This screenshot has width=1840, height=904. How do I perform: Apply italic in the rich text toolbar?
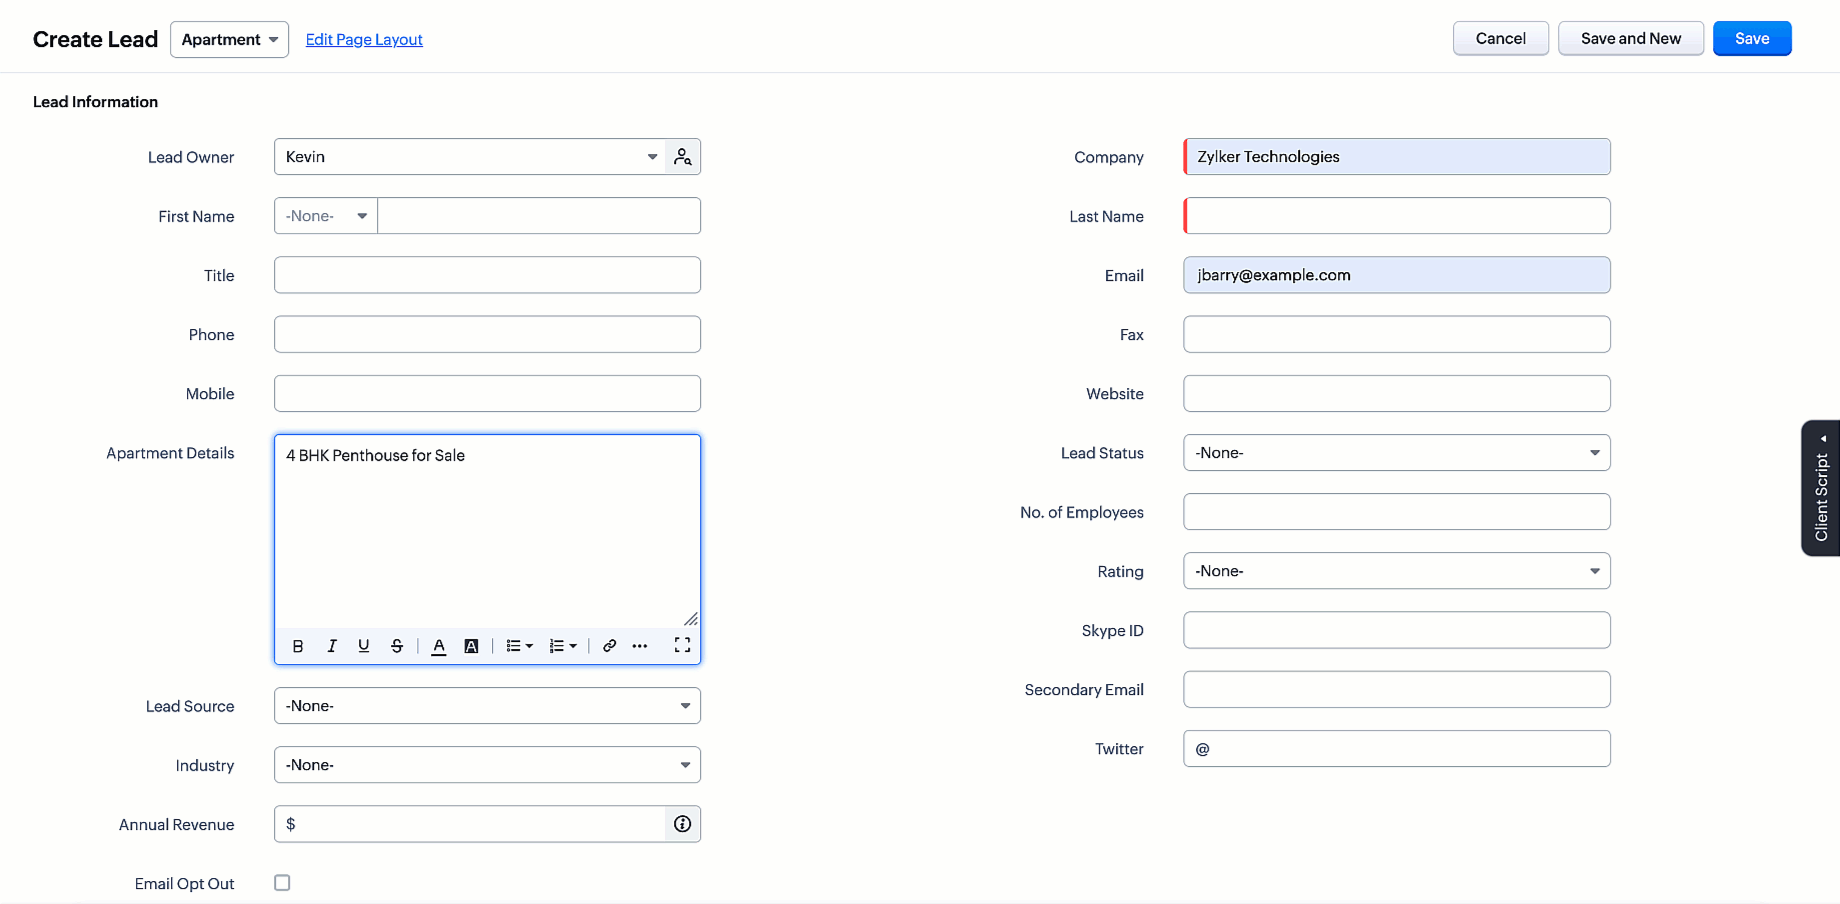click(x=332, y=646)
